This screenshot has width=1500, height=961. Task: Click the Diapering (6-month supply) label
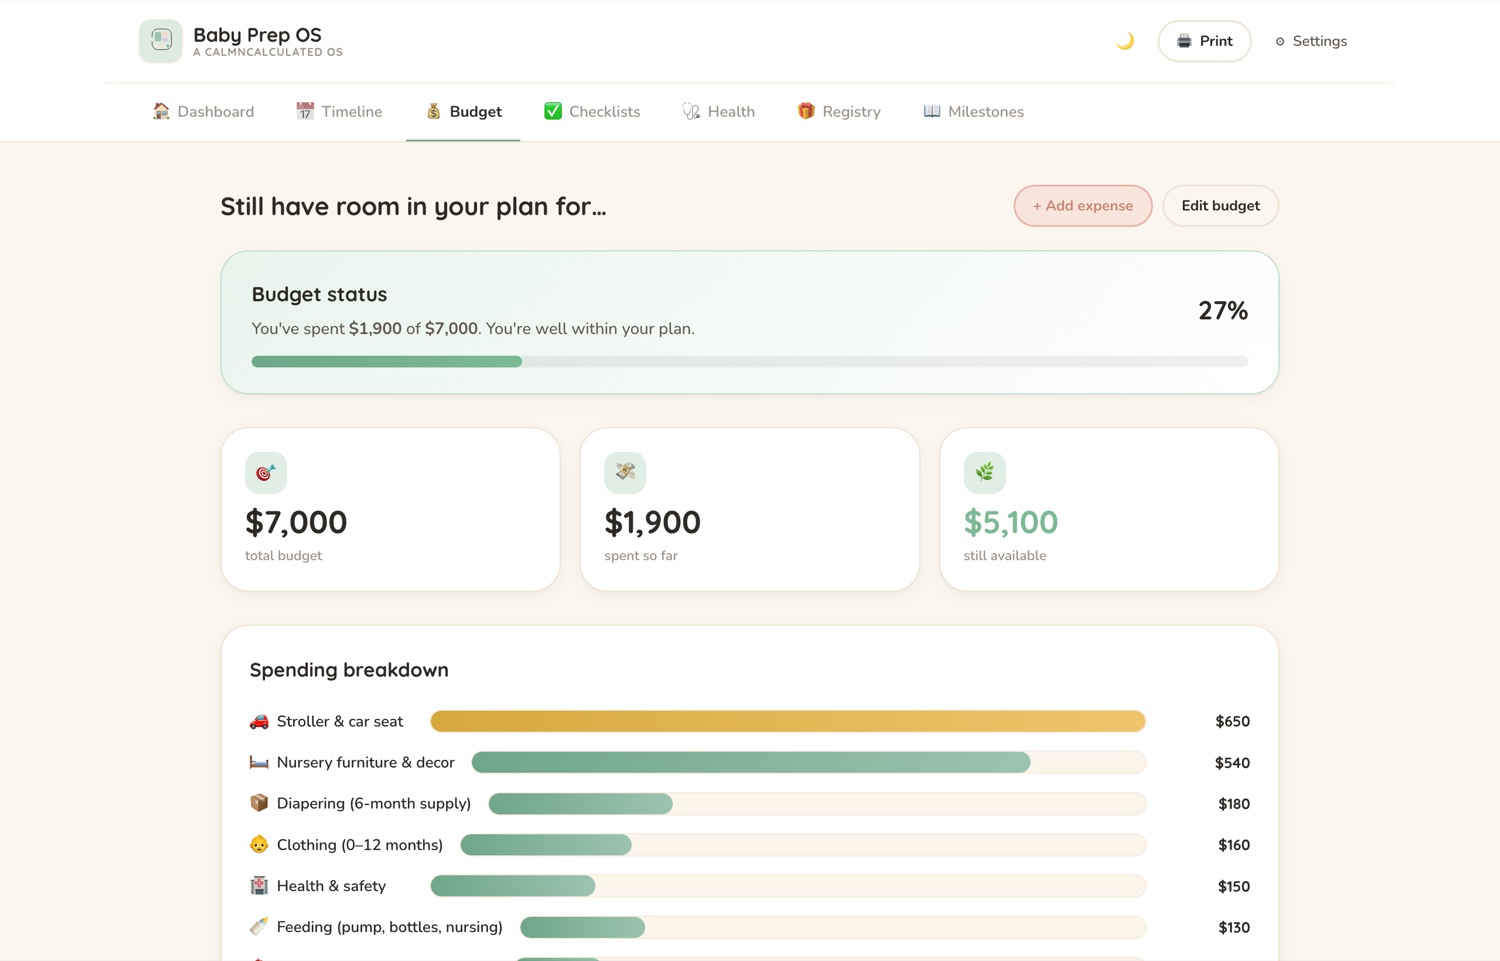point(374,803)
